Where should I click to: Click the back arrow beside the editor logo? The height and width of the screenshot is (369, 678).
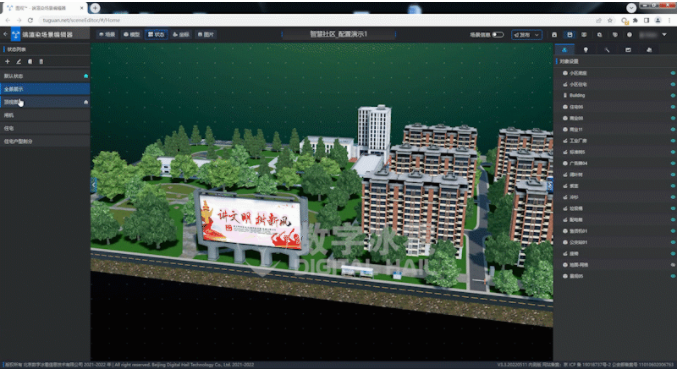(x=5, y=34)
